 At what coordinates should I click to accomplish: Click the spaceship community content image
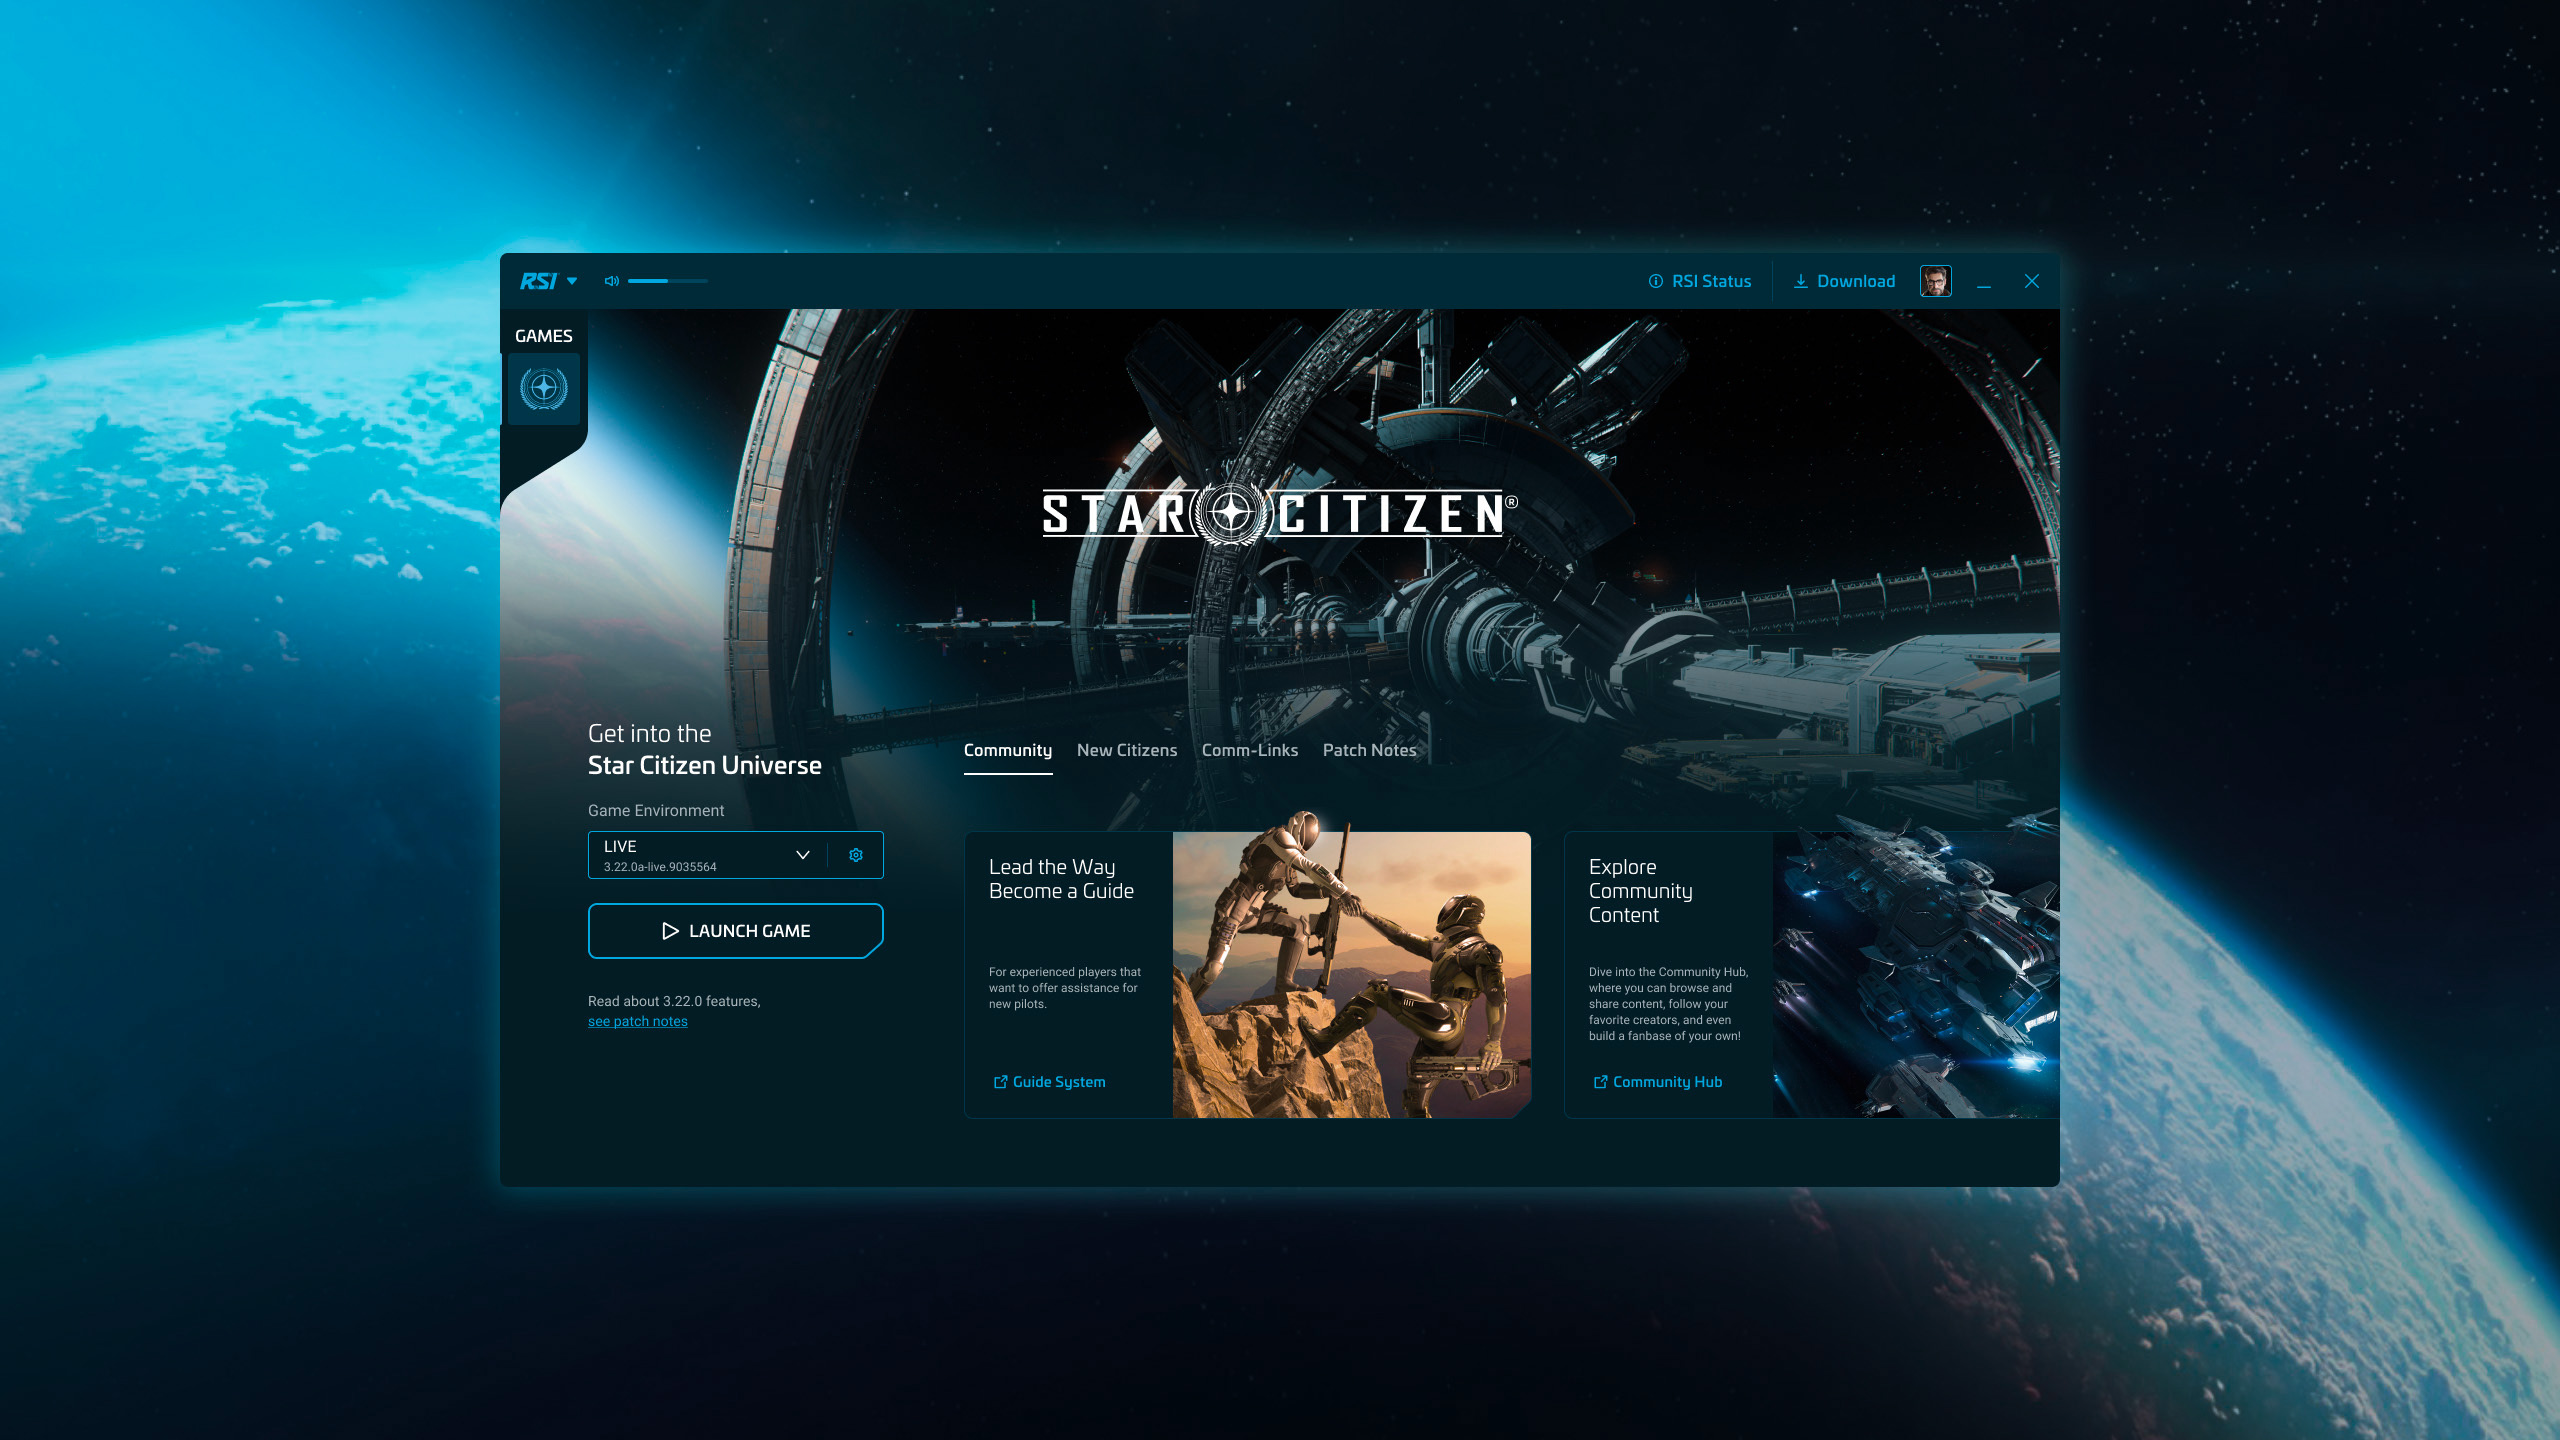(x=1916, y=975)
